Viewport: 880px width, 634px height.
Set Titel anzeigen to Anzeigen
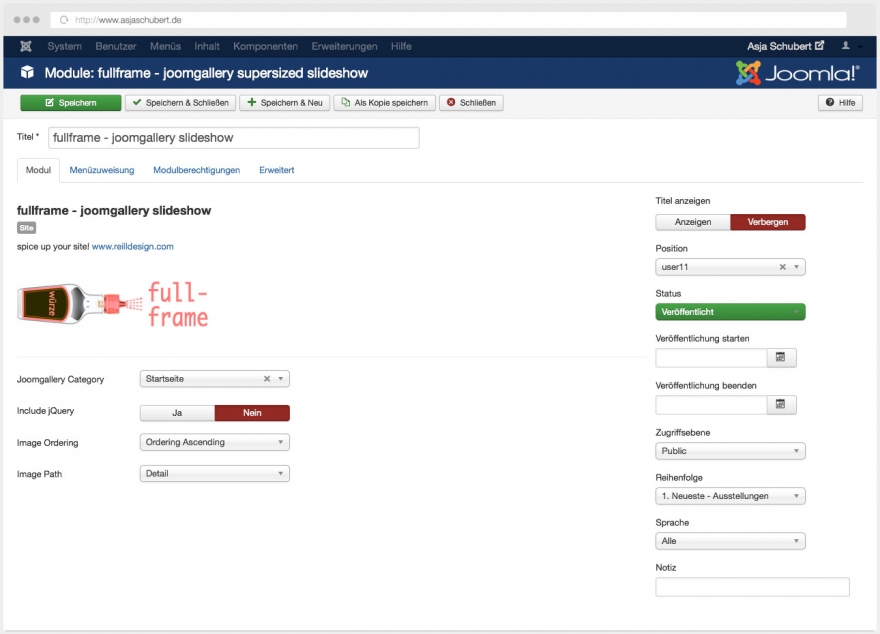(693, 222)
